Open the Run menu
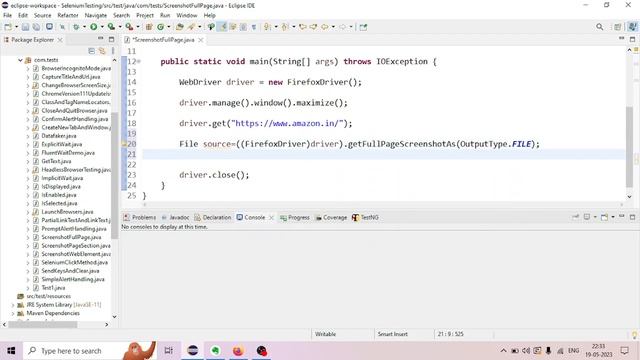The image size is (640, 360). [165, 16]
